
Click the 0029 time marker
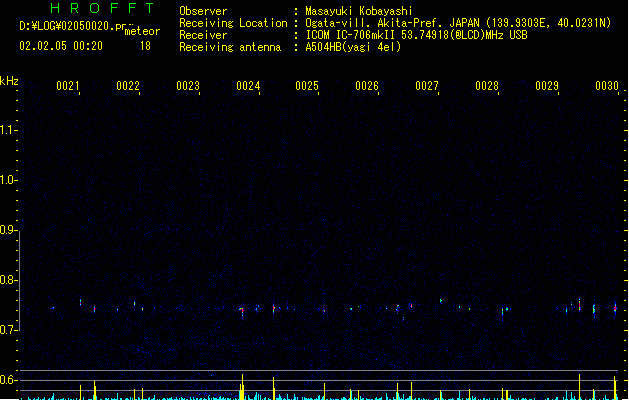547,86
